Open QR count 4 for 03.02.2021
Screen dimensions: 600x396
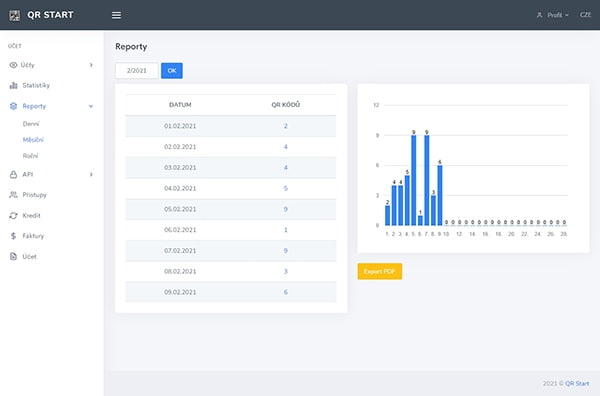pos(285,168)
